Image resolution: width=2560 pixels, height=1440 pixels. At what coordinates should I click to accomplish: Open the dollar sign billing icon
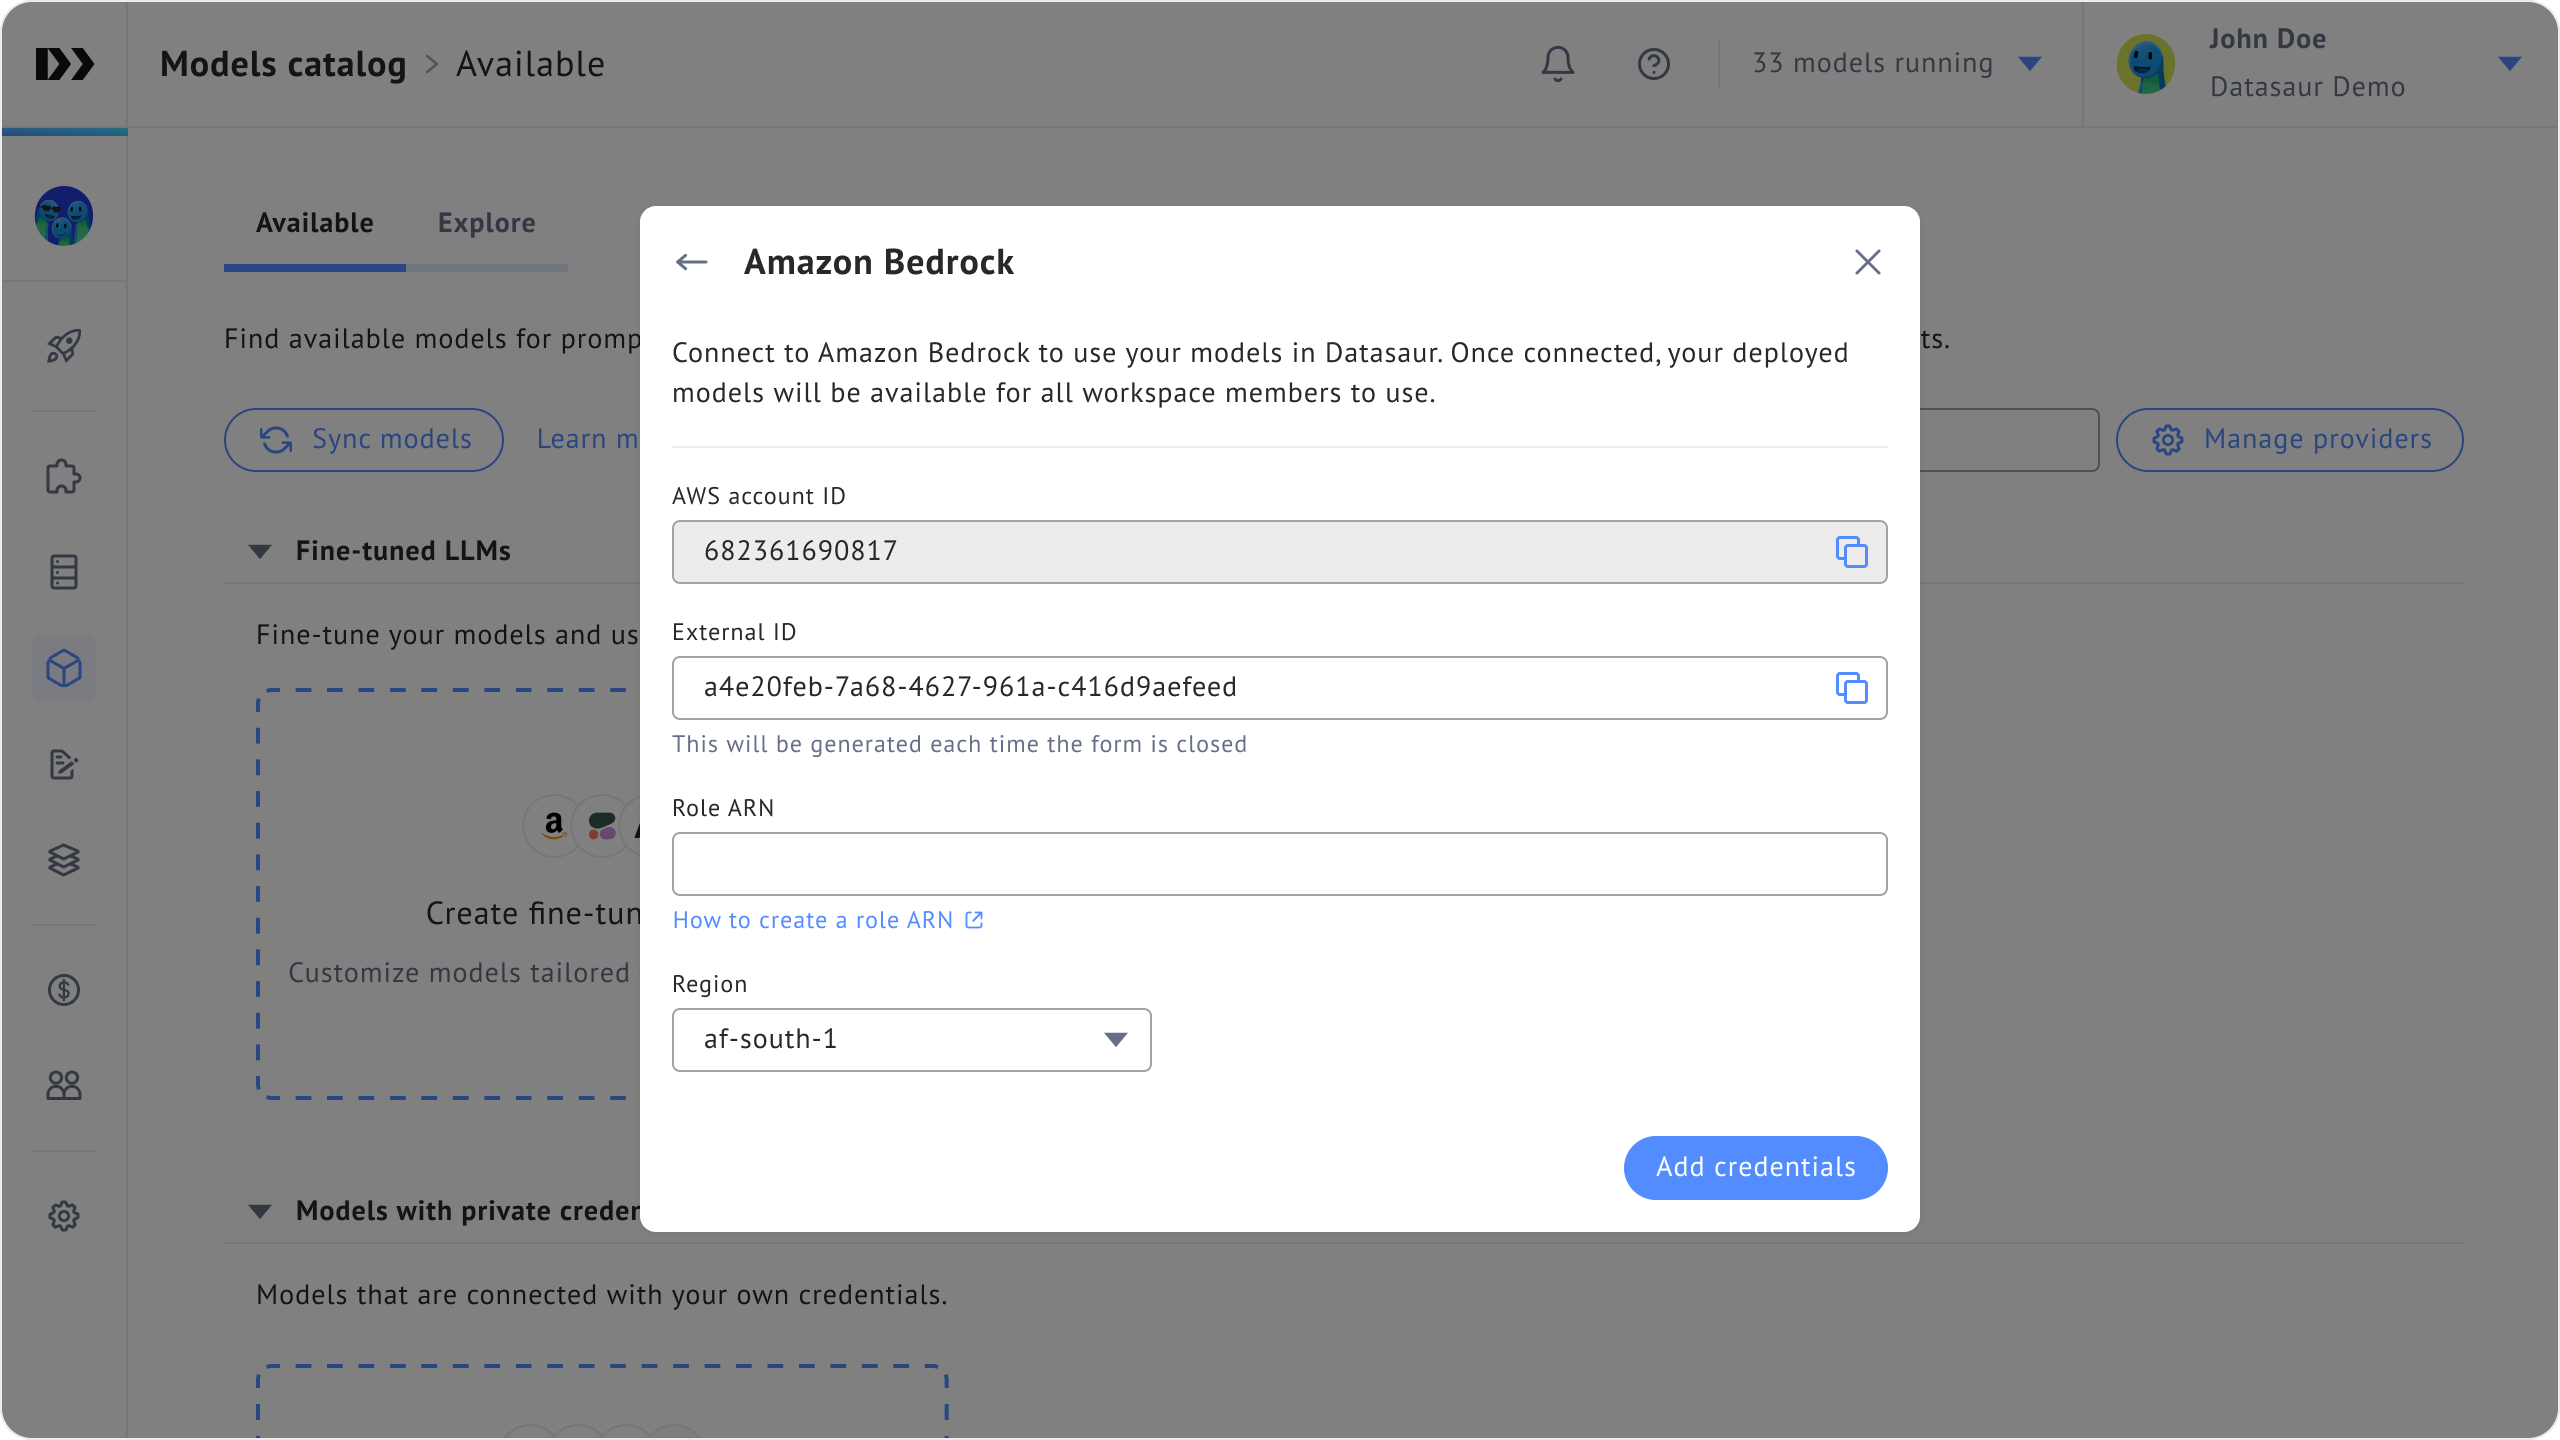pos(64,990)
